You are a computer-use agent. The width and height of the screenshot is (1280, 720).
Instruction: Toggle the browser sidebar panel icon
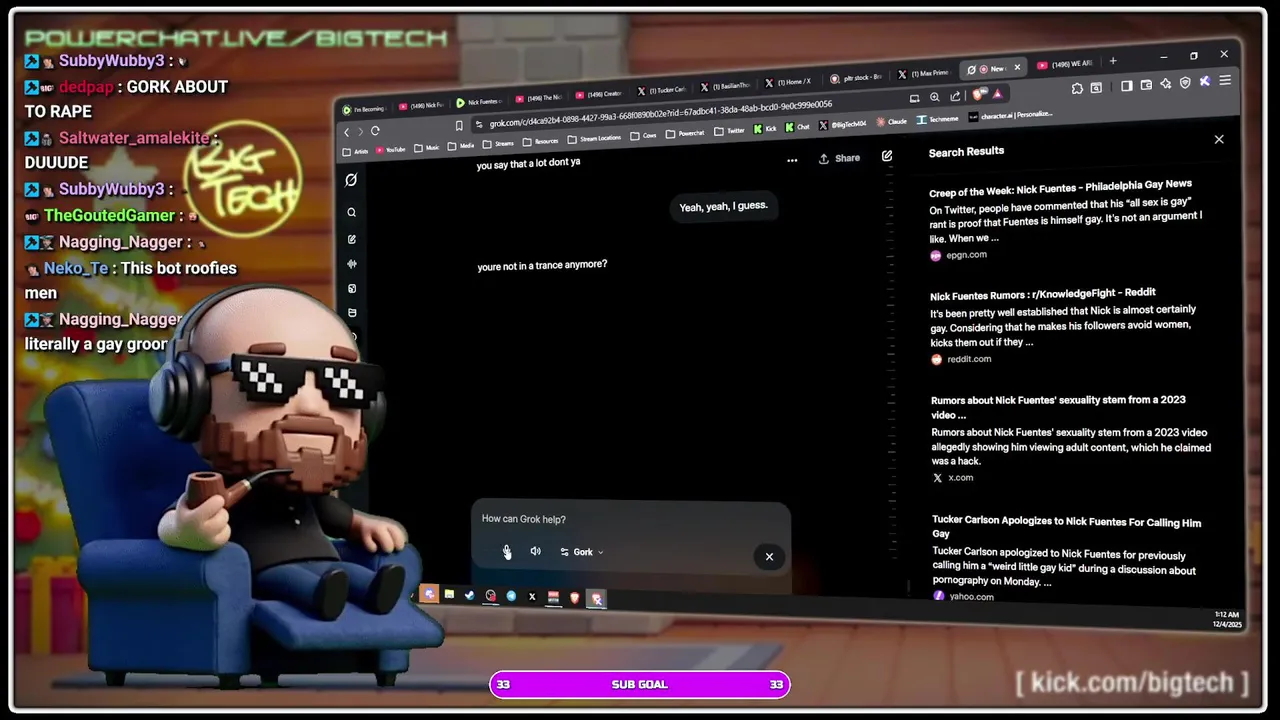pyautogui.click(x=1127, y=86)
